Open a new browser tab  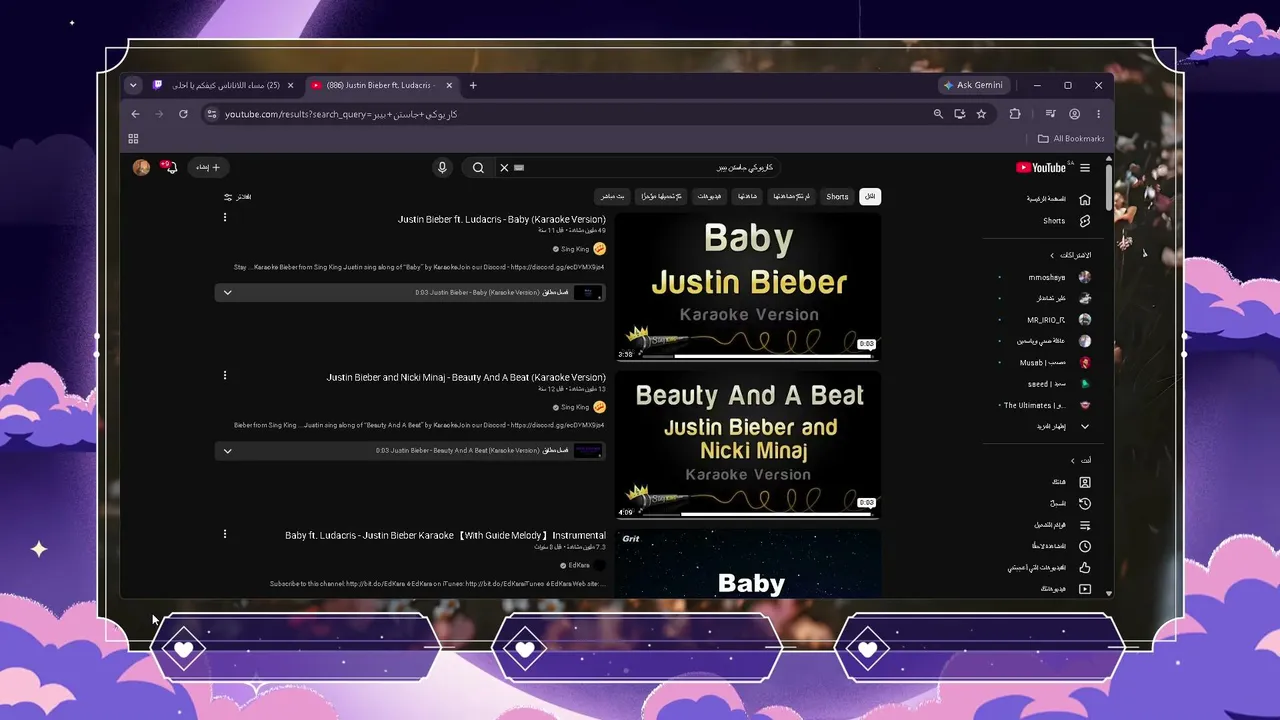click(473, 85)
